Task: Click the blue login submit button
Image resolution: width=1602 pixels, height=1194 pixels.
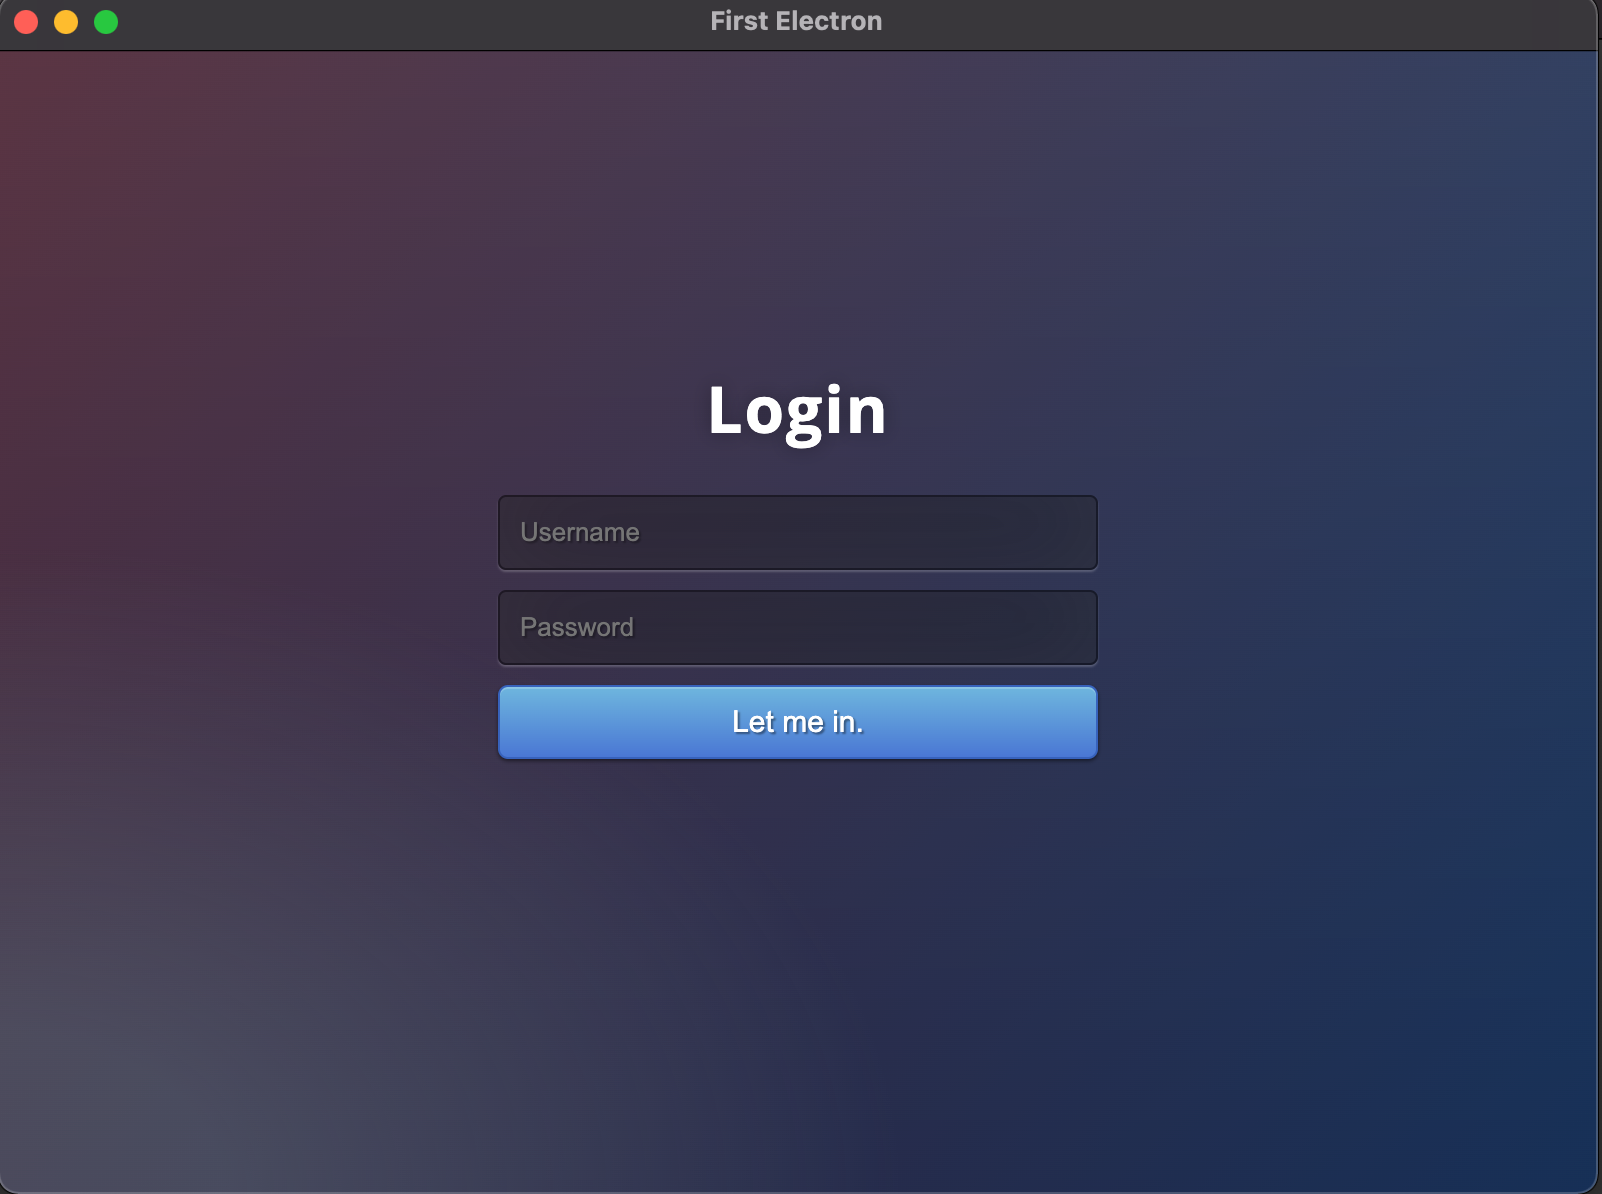Action: 797,722
